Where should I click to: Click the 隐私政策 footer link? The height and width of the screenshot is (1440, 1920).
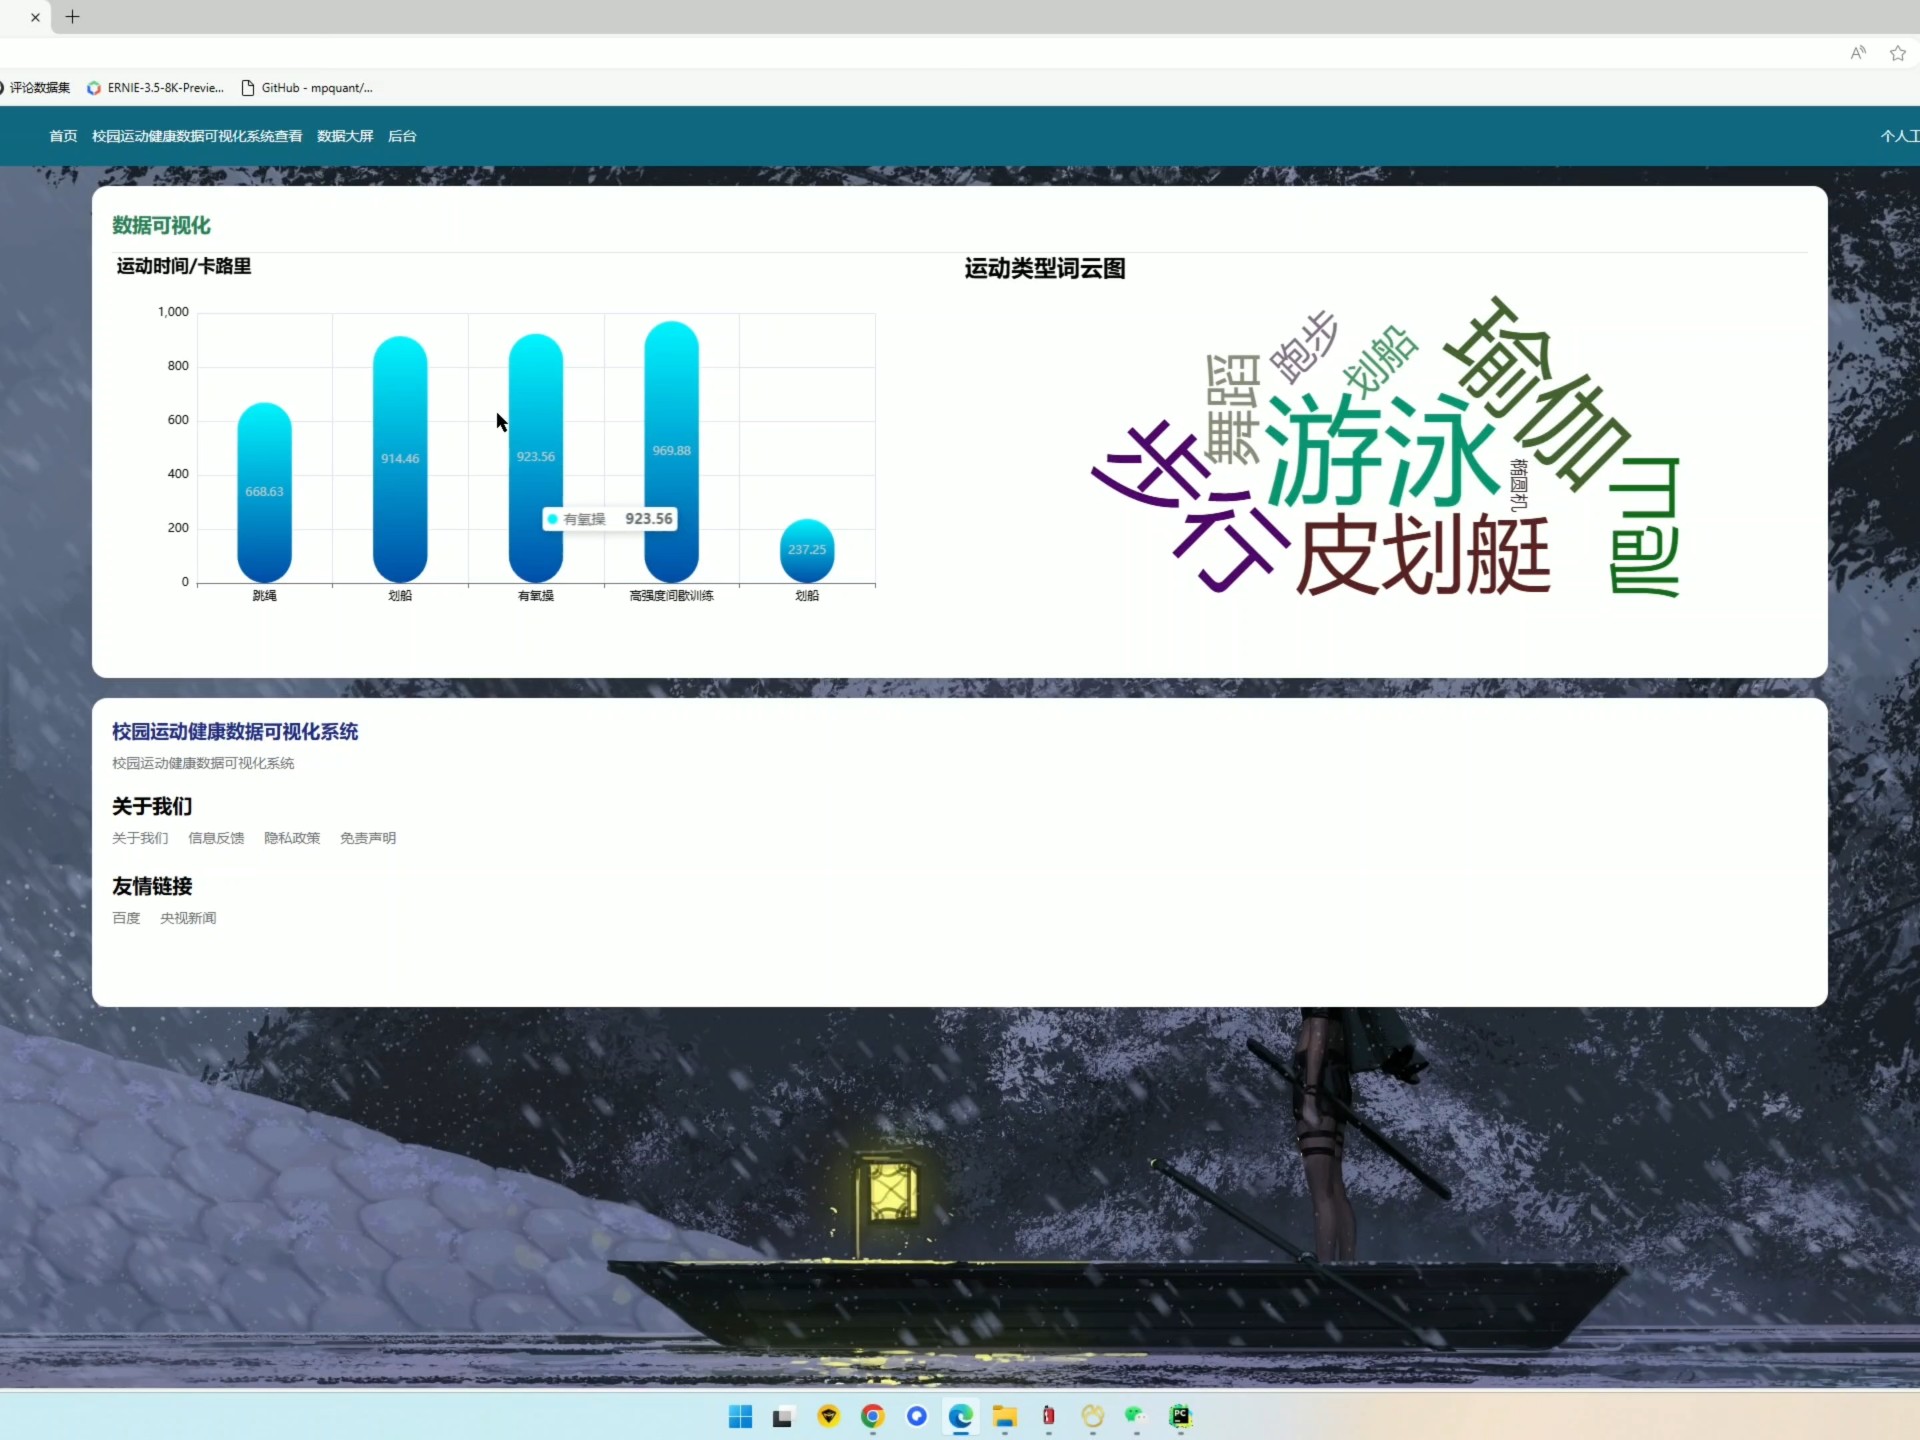click(x=292, y=838)
